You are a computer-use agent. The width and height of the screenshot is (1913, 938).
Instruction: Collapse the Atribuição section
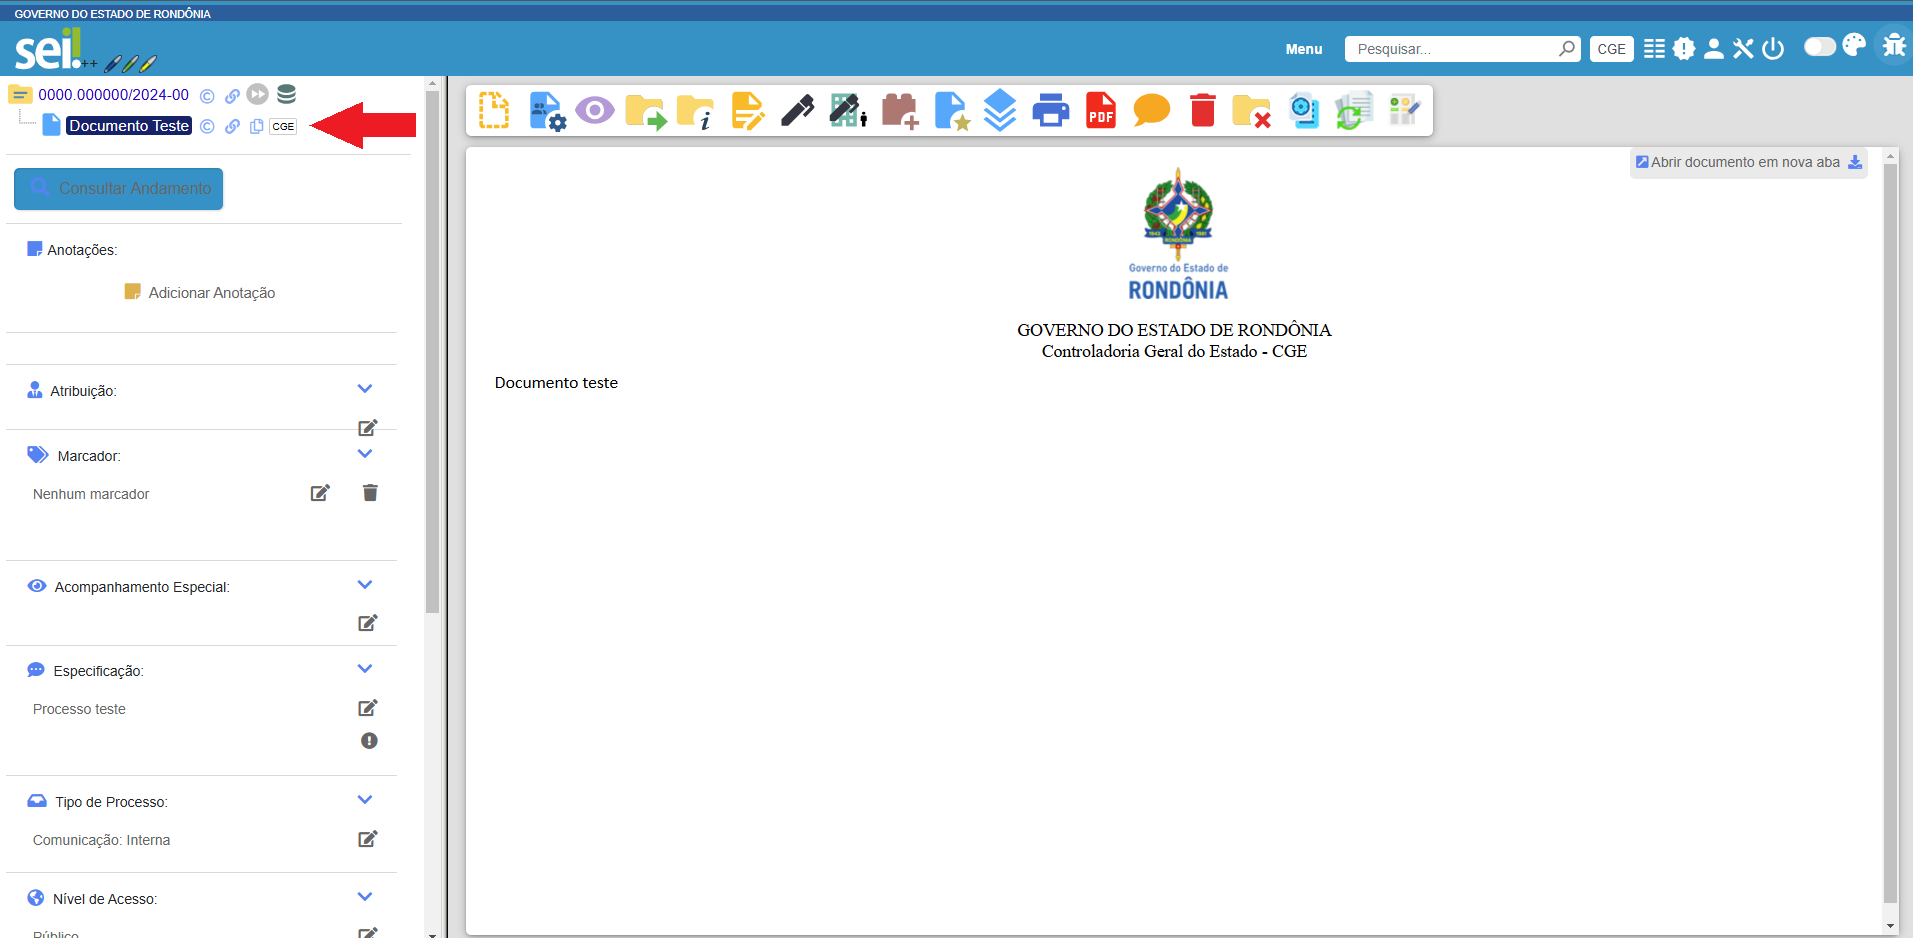point(365,389)
